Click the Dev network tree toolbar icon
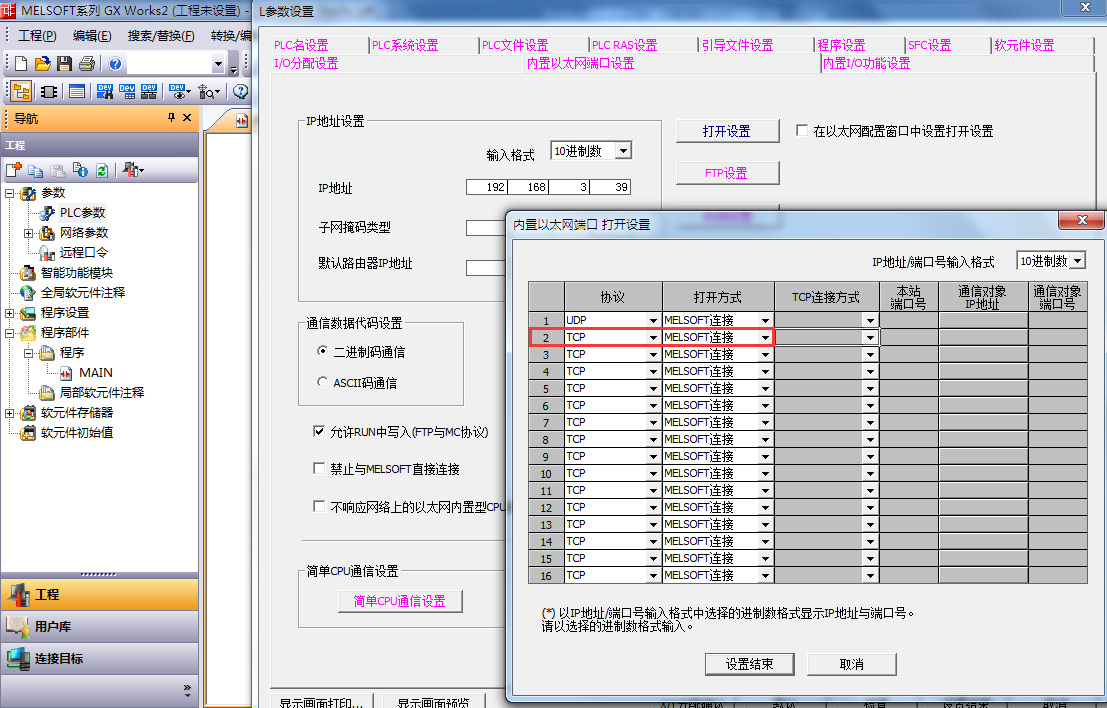This screenshot has height=708, width=1107. pos(149,92)
